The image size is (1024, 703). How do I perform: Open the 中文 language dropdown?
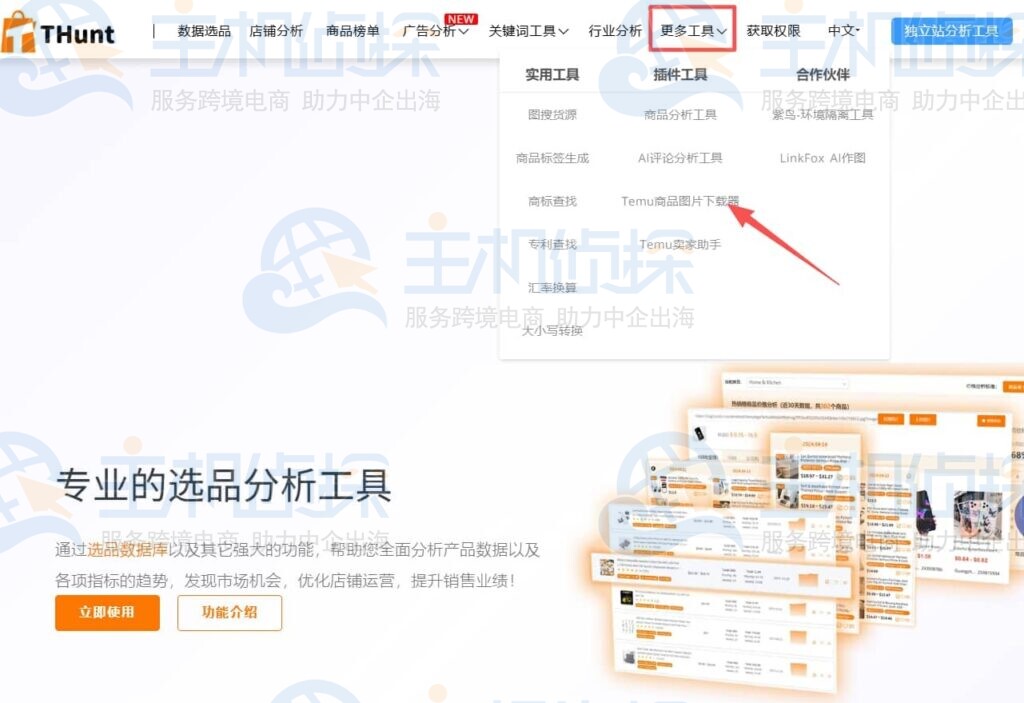pos(843,31)
